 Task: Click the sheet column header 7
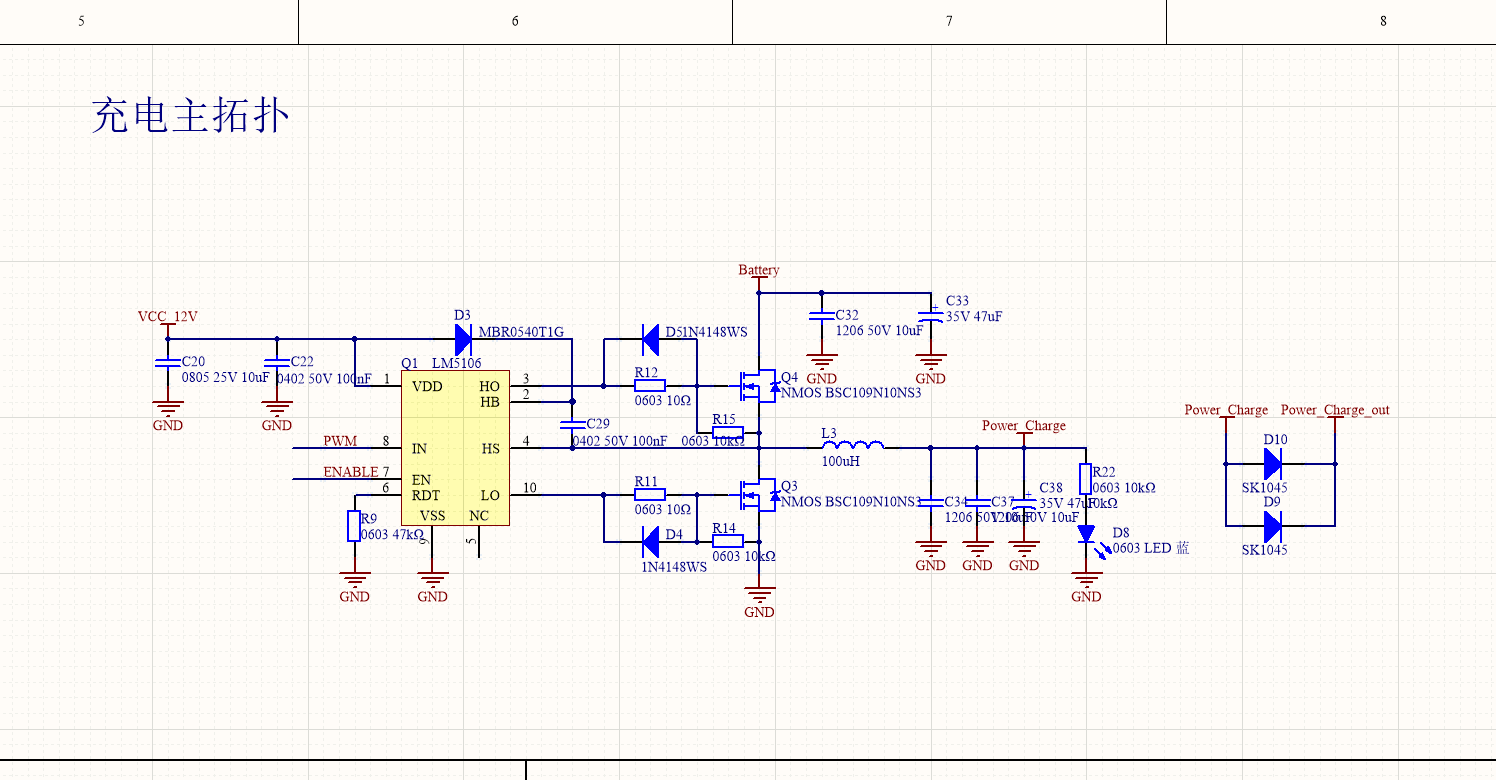click(949, 21)
